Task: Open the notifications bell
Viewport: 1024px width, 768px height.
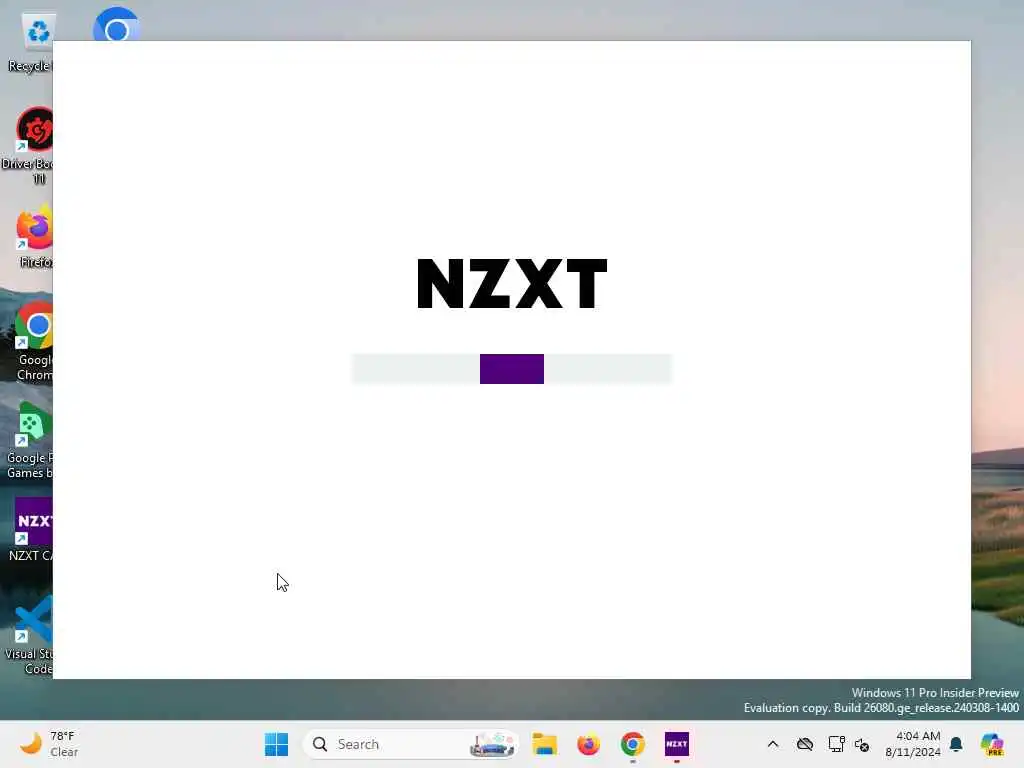Action: (956, 744)
